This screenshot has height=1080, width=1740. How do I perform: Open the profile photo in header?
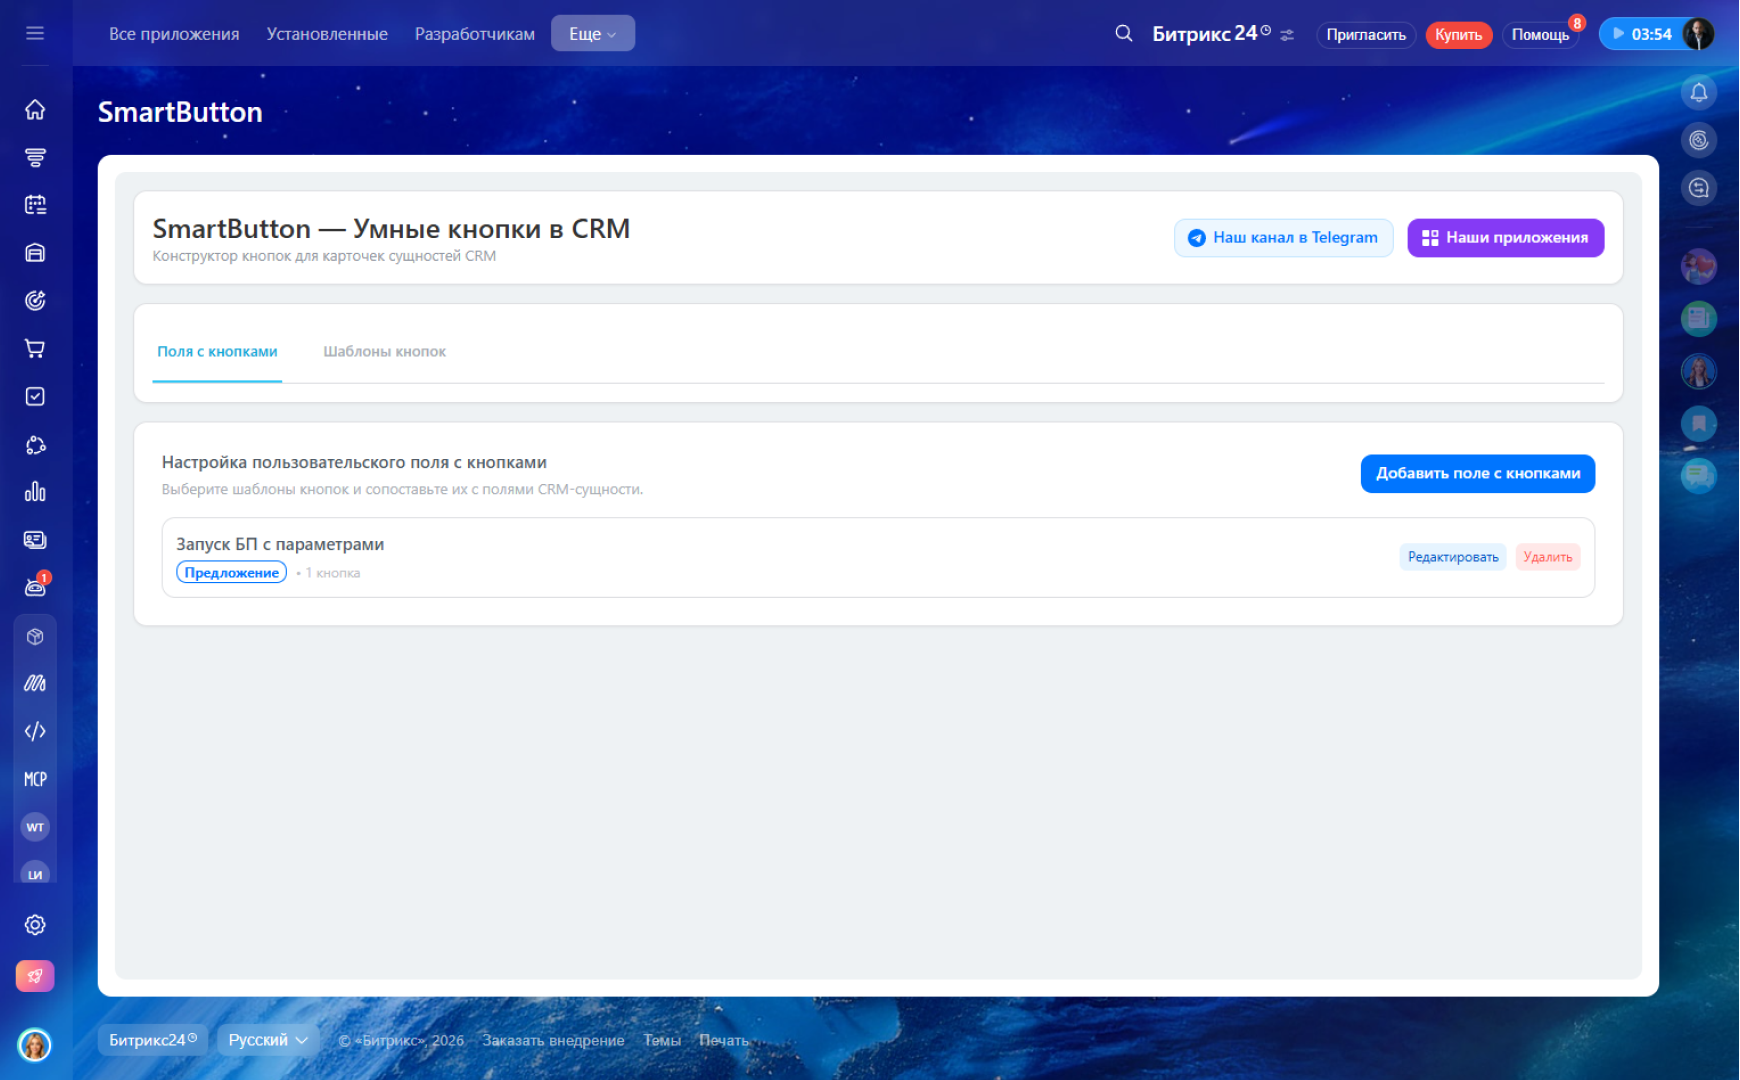coord(1698,34)
